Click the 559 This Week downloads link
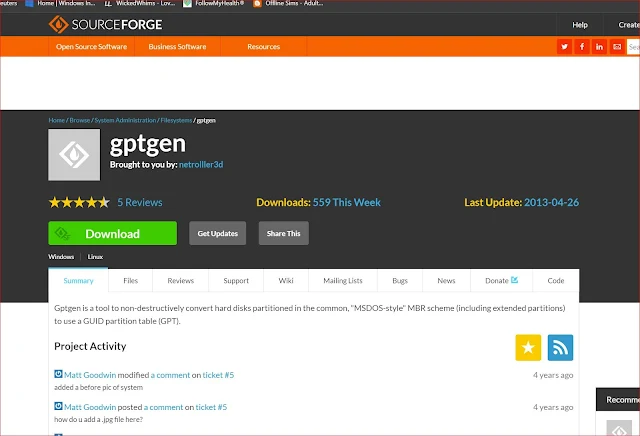The height and width of the screenshot is (436, 640). coord(347,202)
